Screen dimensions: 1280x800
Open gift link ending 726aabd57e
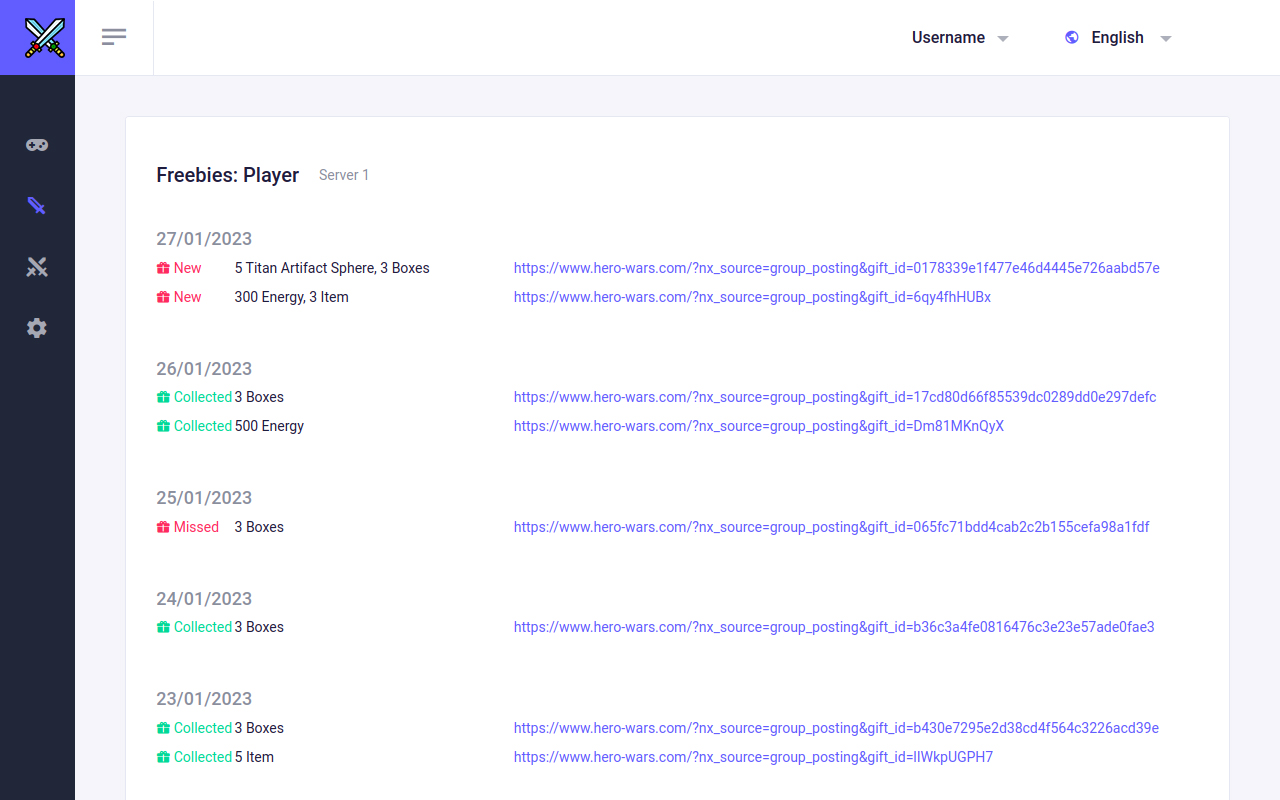[837, 268]
